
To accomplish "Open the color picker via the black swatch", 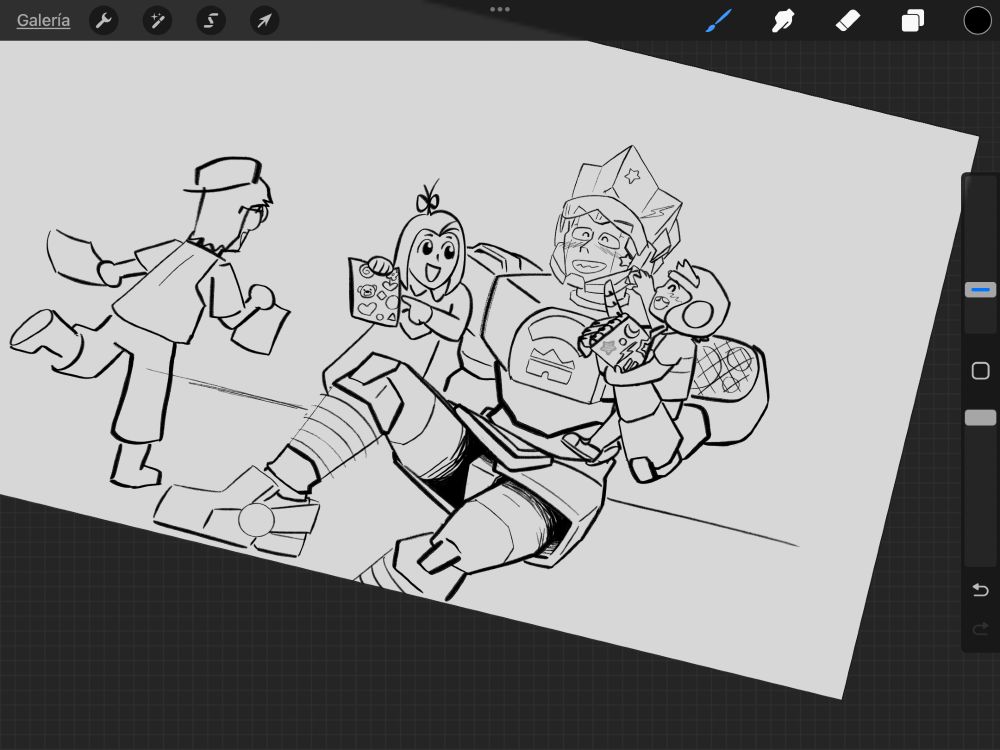I will (977, 20).
